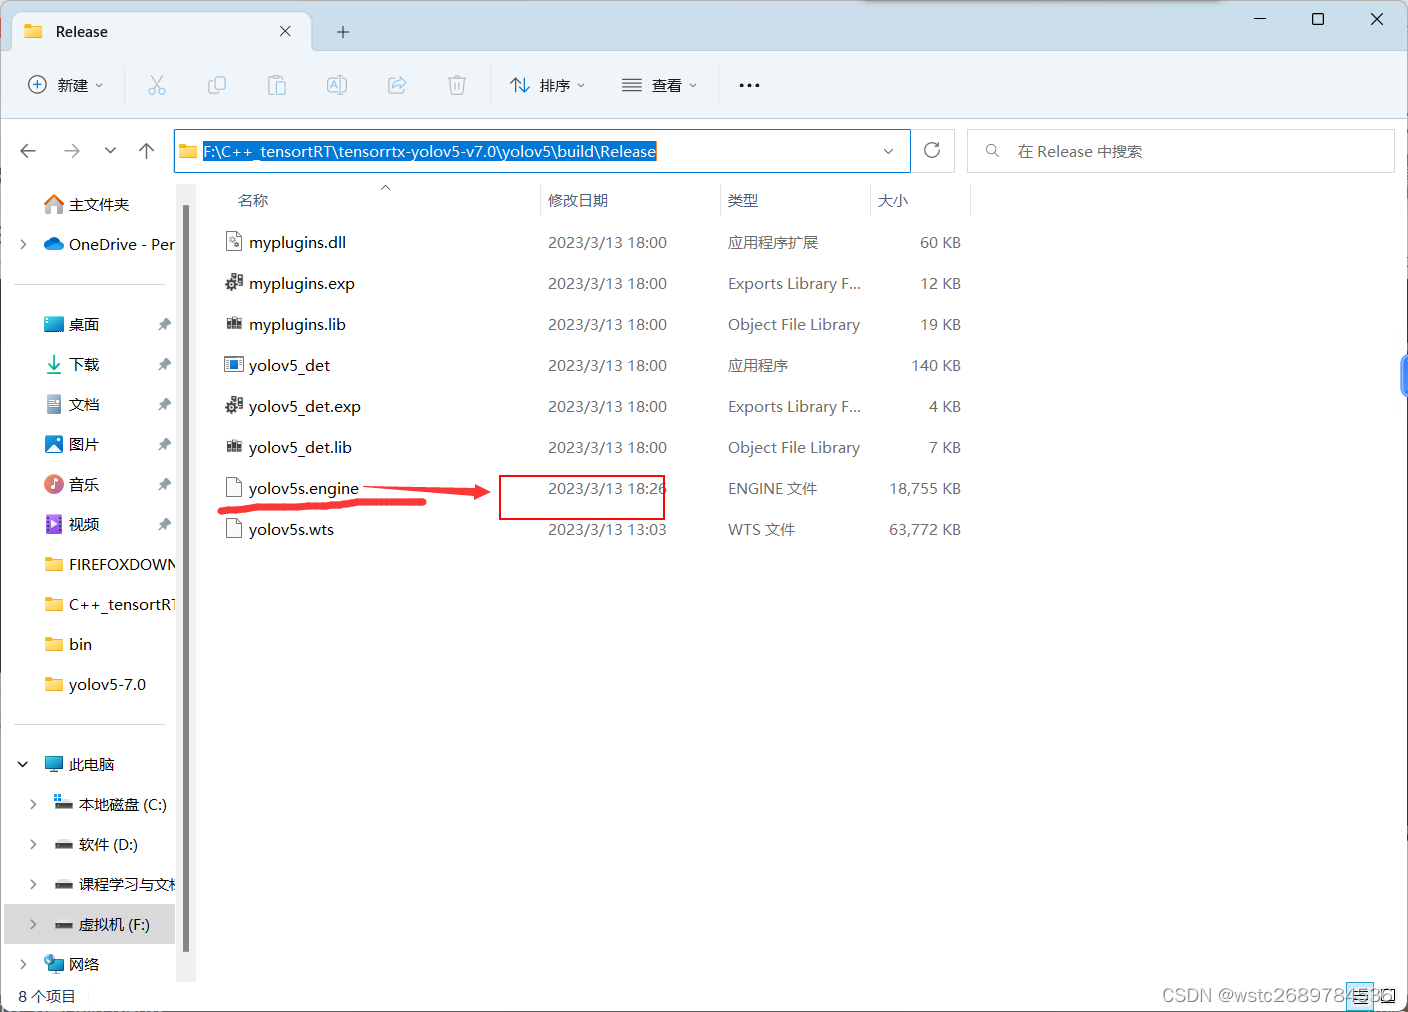1408x1012 pixels.
Task: Open the 新建 new item dropdown
Action: [65, 85]
